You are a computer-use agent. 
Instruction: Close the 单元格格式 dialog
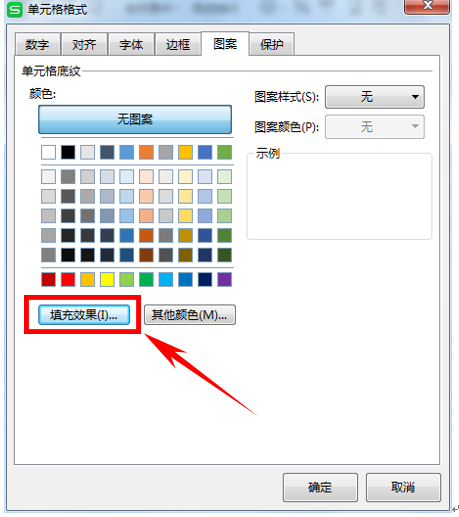(x=427, y=7)
